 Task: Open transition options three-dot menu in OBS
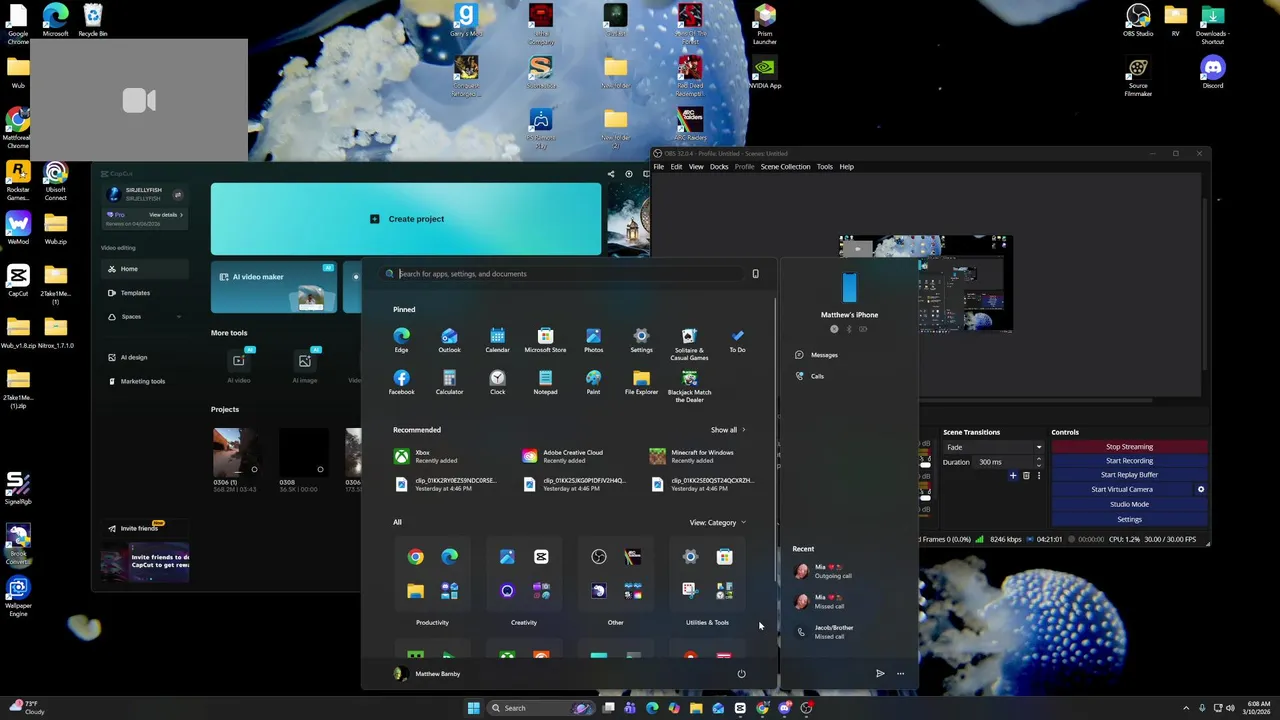(1039, 476)
